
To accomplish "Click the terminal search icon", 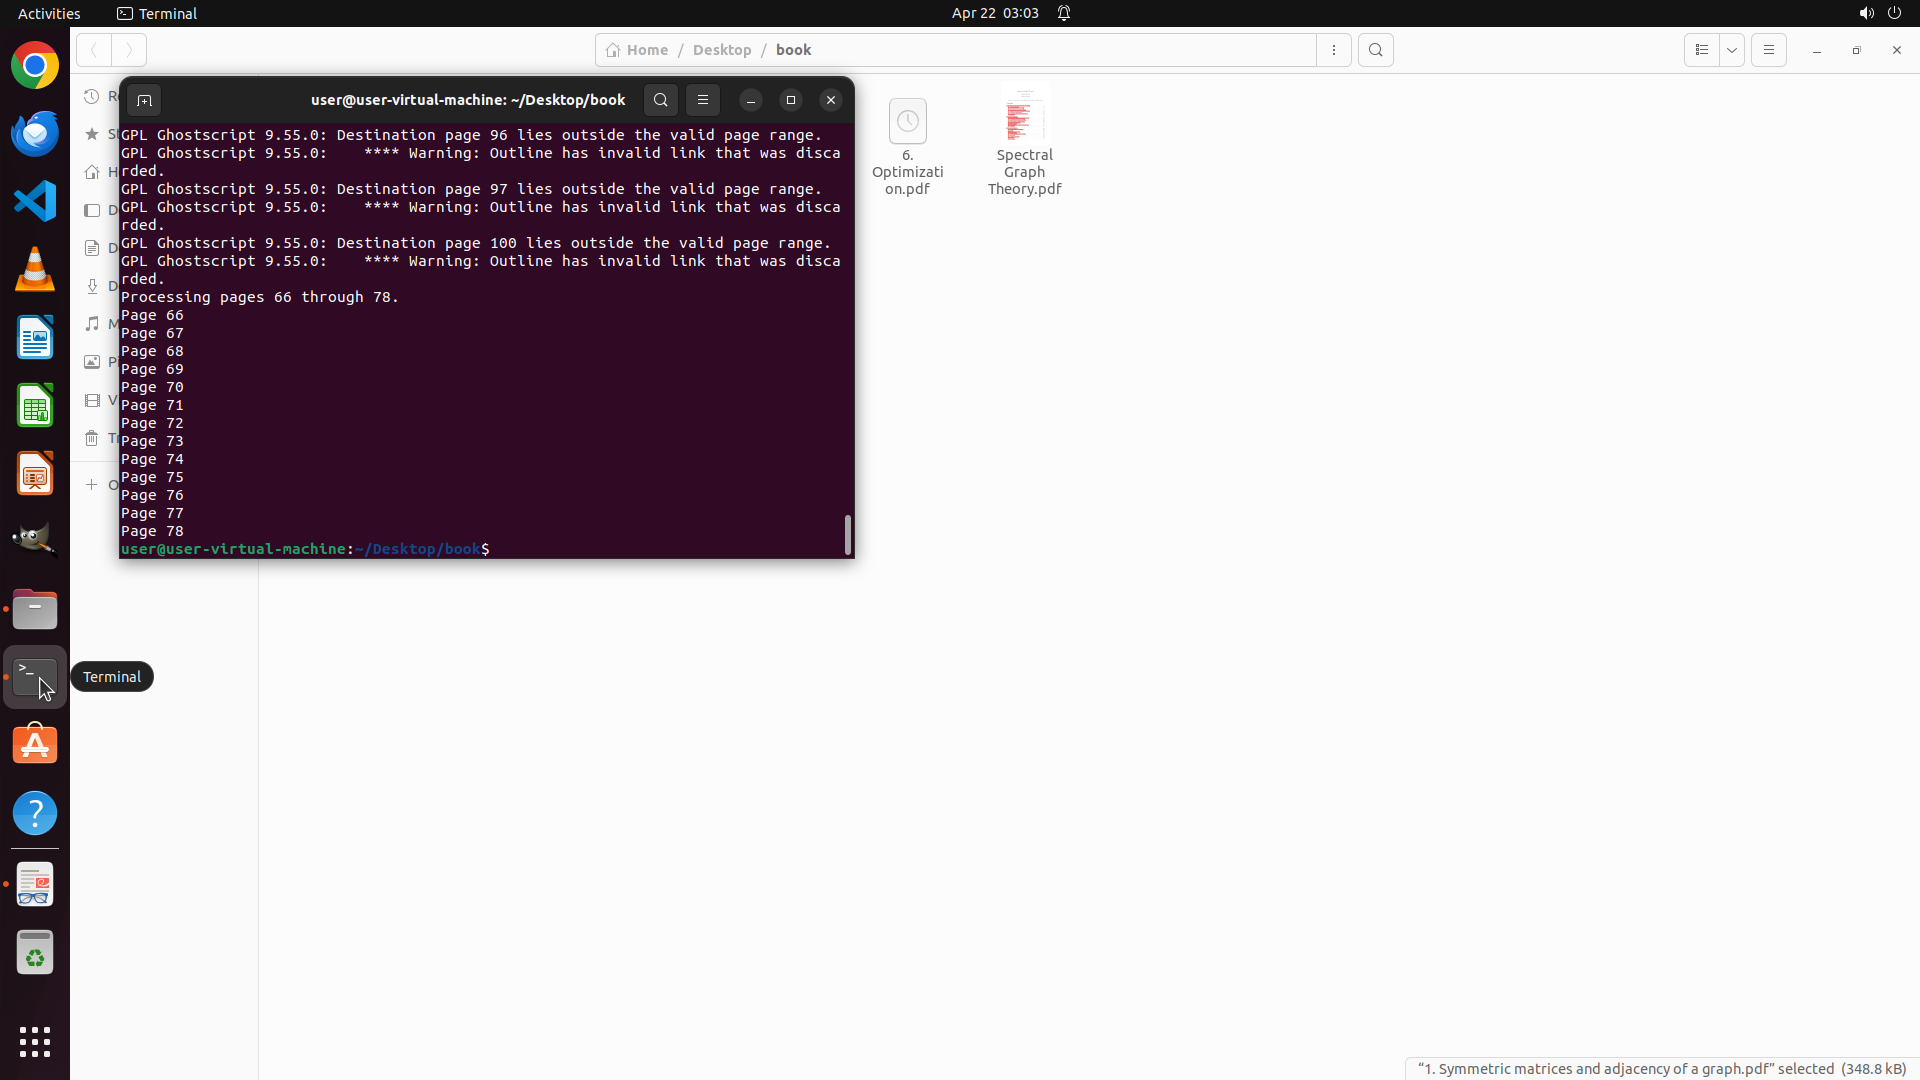I will point(660,100).
